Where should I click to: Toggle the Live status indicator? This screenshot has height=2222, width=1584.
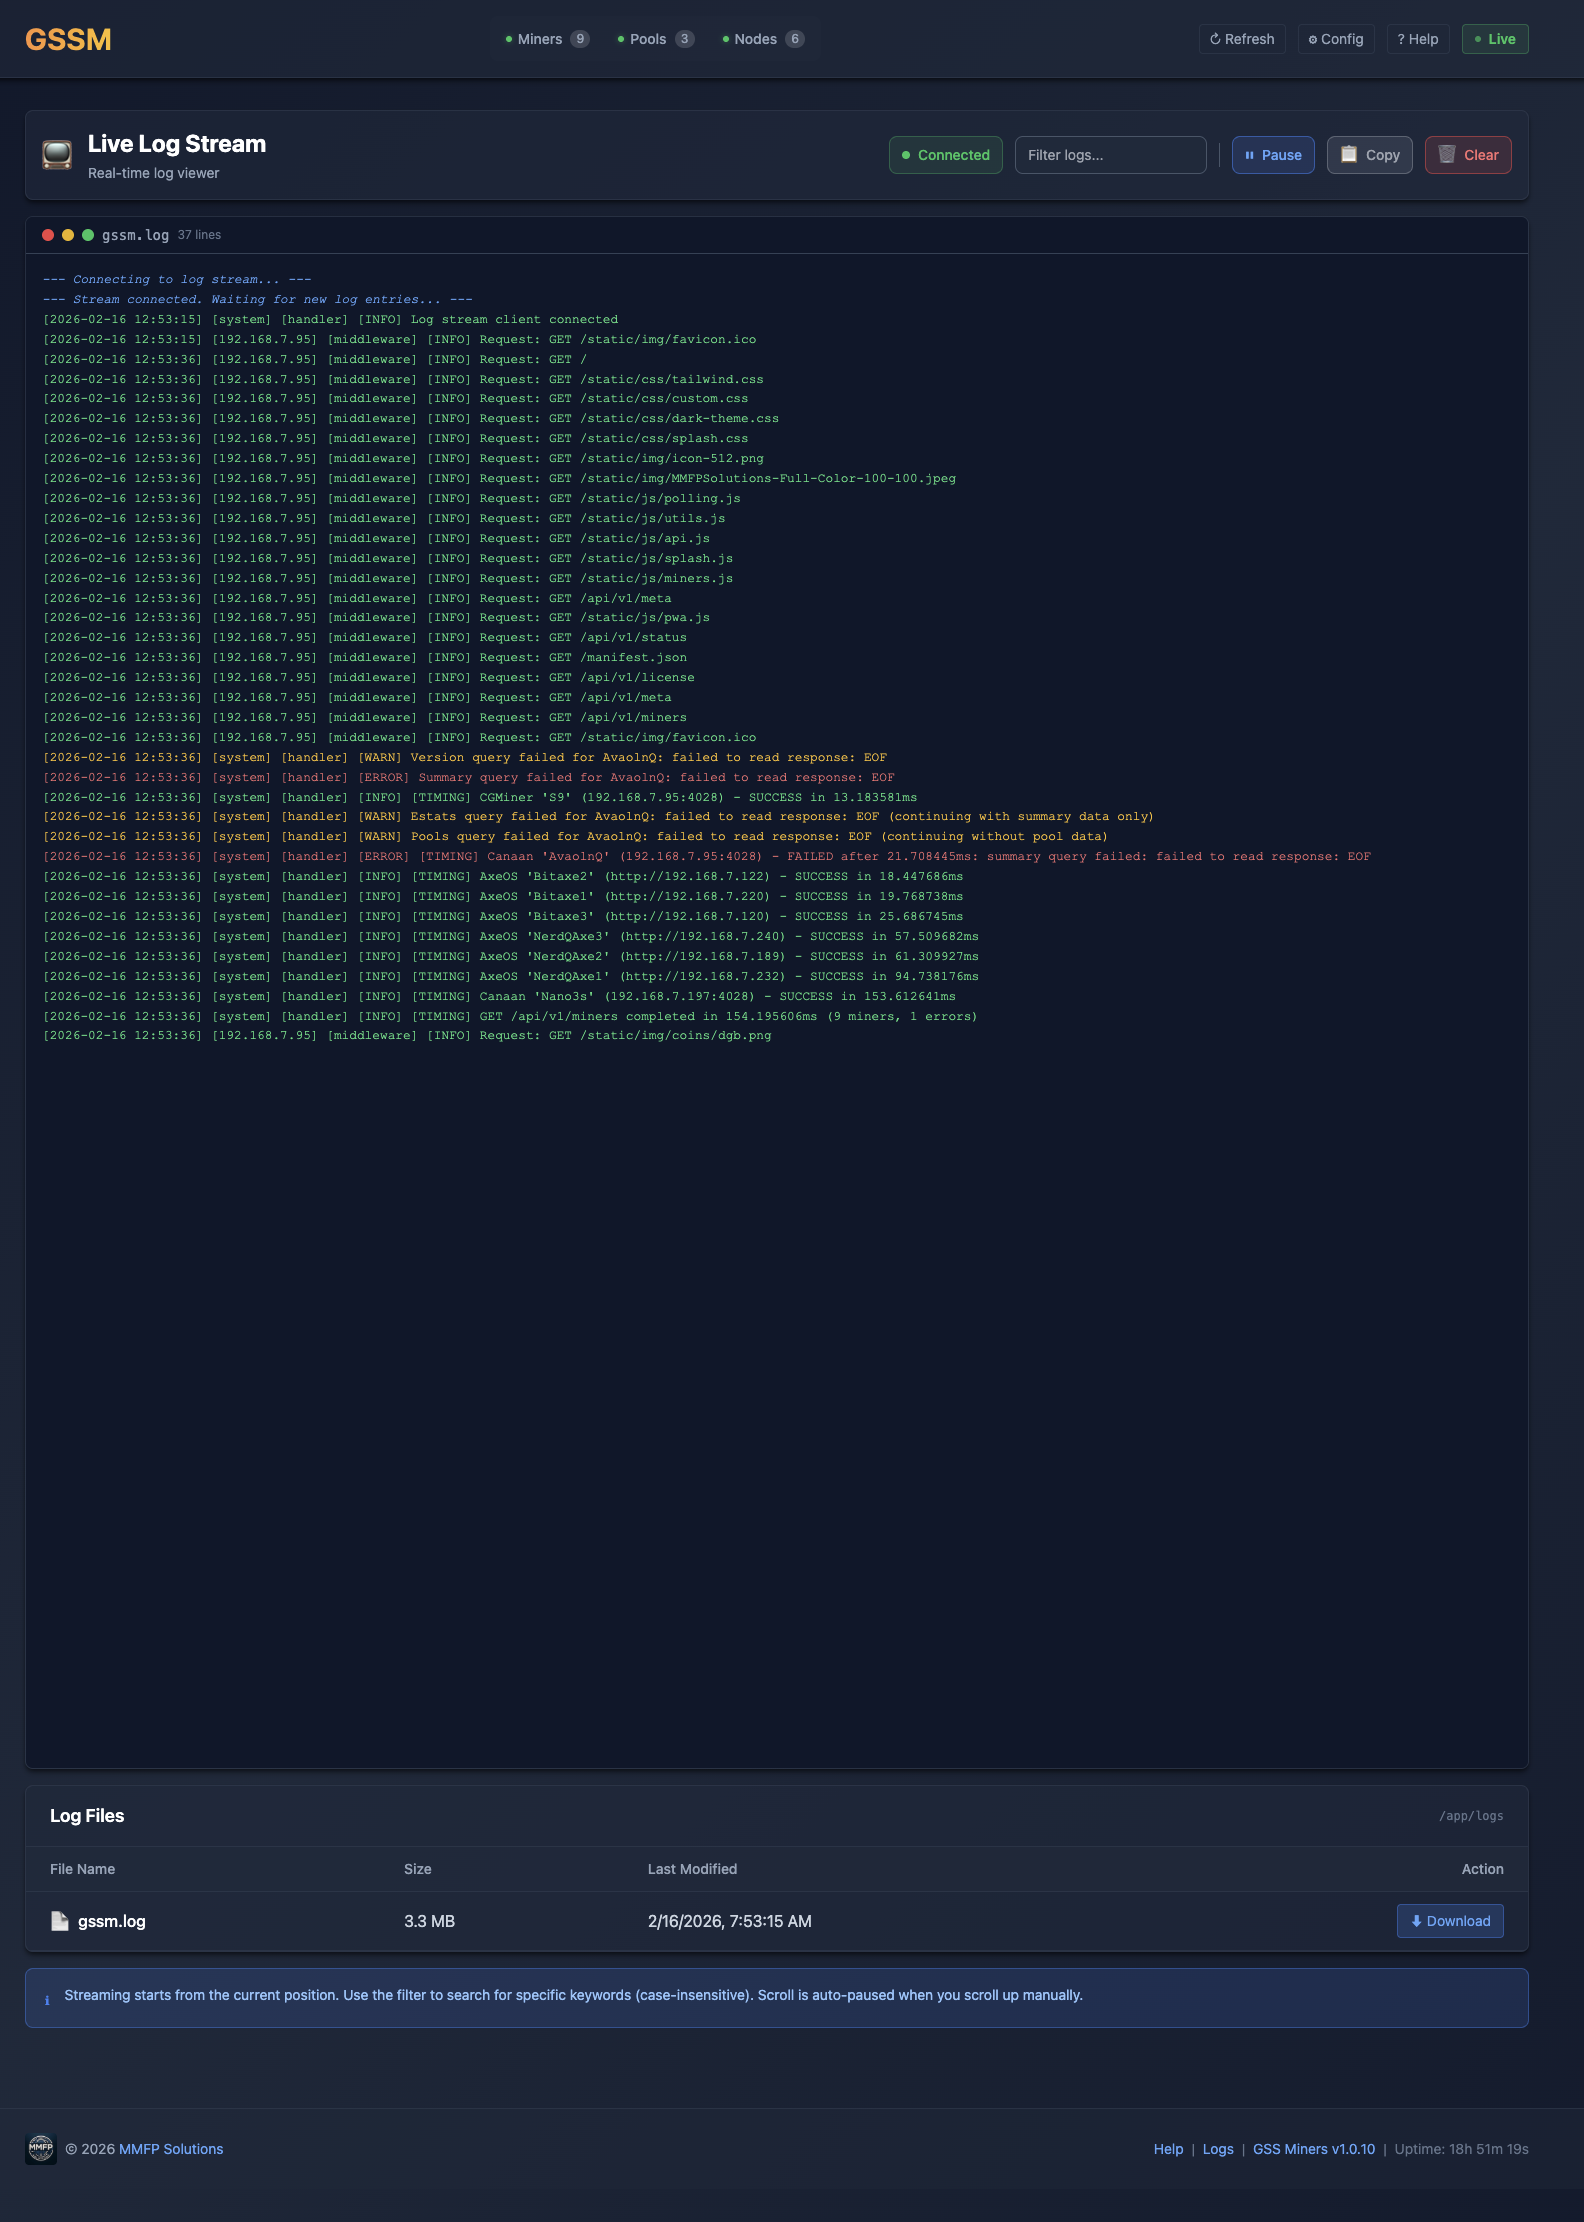click(1495, 39)
